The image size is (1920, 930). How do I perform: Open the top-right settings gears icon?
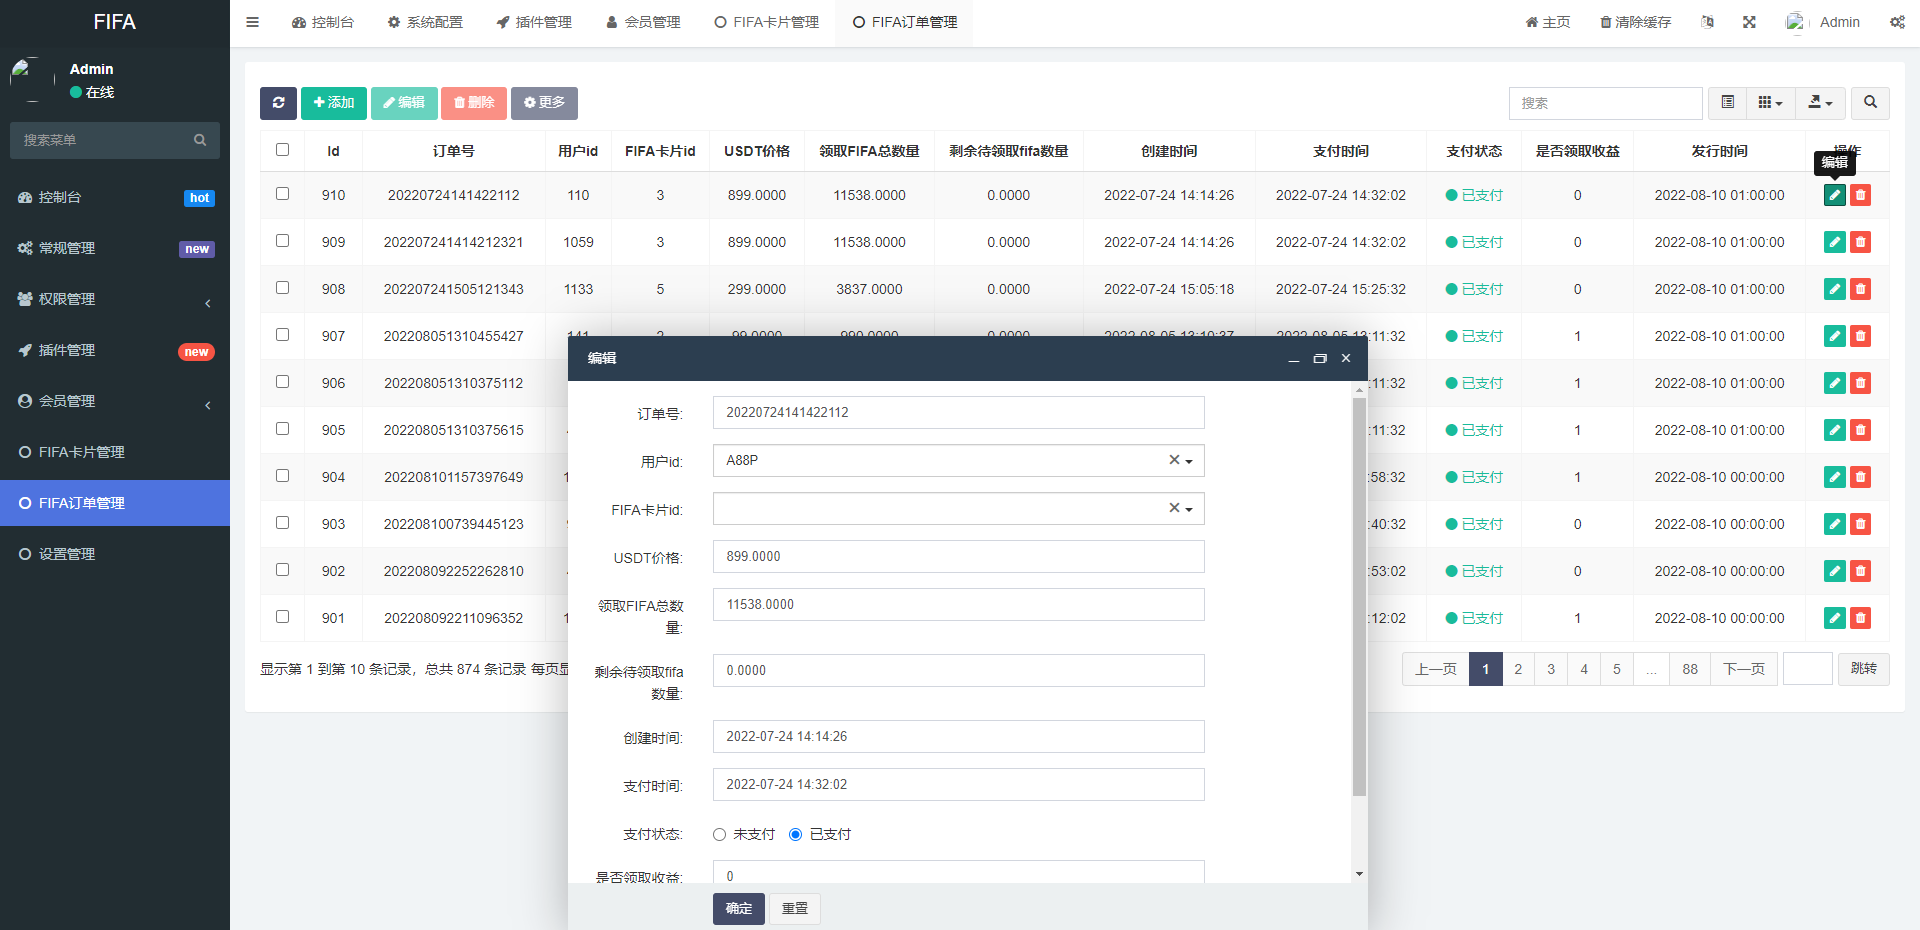[x=1897, y=22]
